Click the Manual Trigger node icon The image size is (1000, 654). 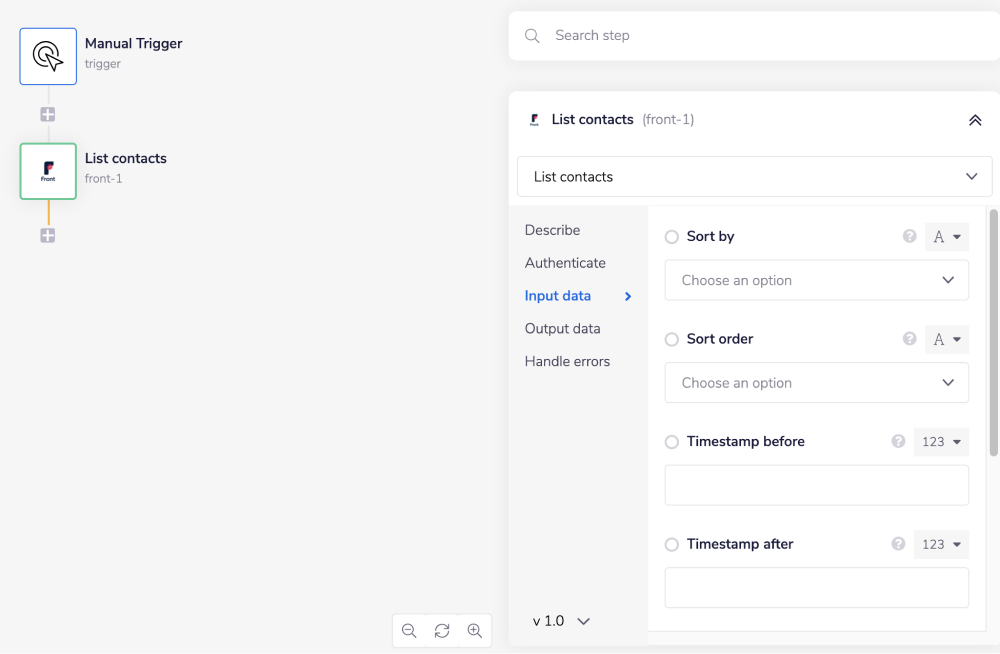click(x=48, y=56)
